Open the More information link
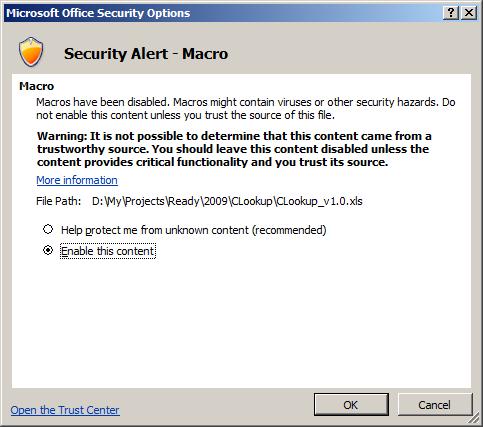This screenshot has width=483, height=427. click(77, 180)
